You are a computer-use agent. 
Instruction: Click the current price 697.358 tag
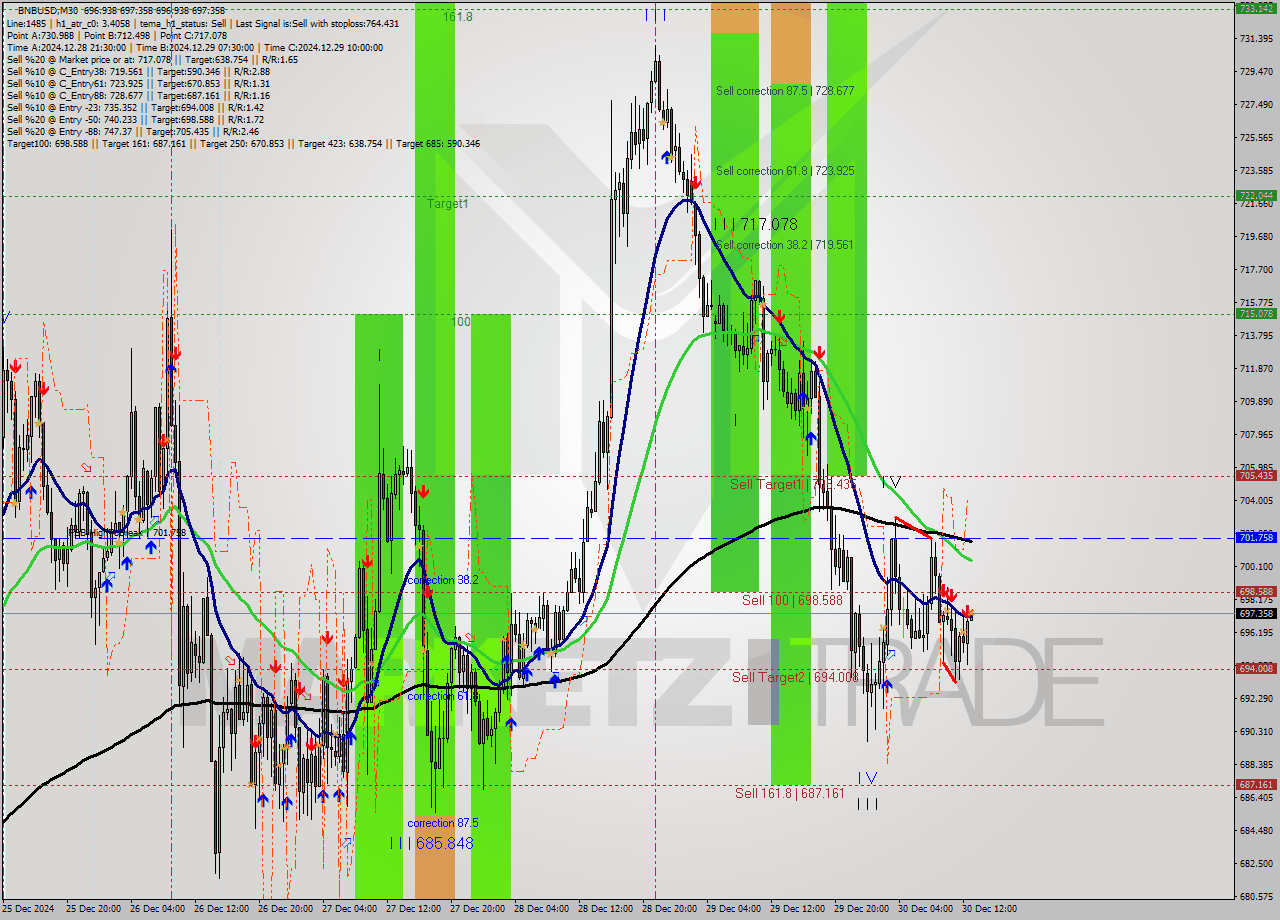(1256, 614)
